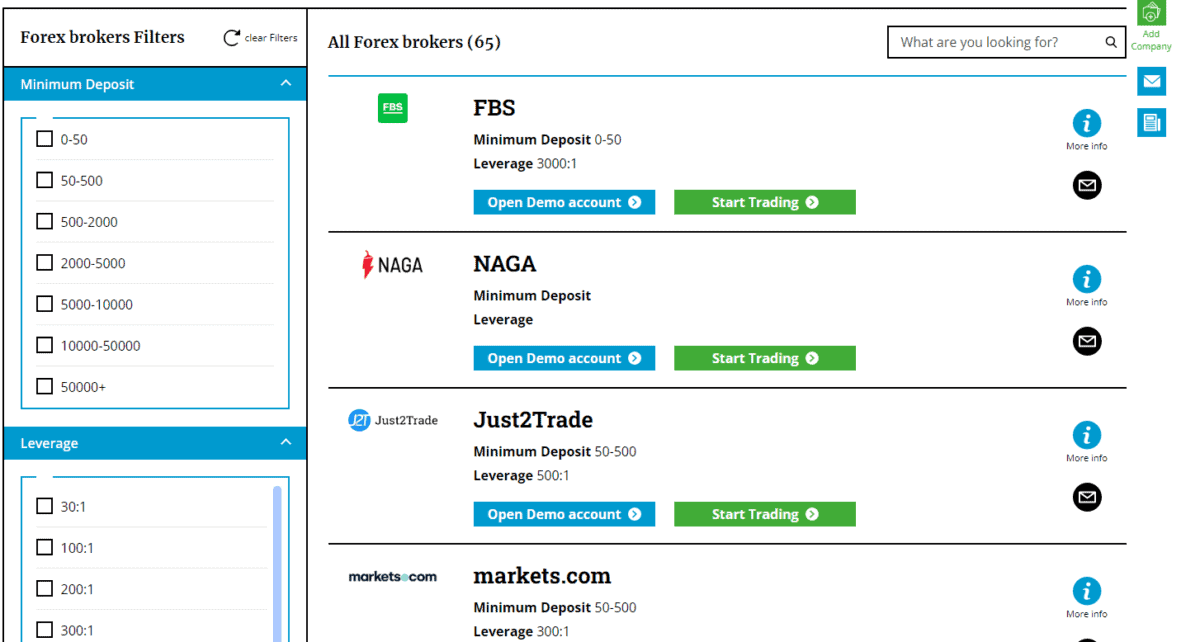Click the clear Filters refresh icon

tap(231, 36)
